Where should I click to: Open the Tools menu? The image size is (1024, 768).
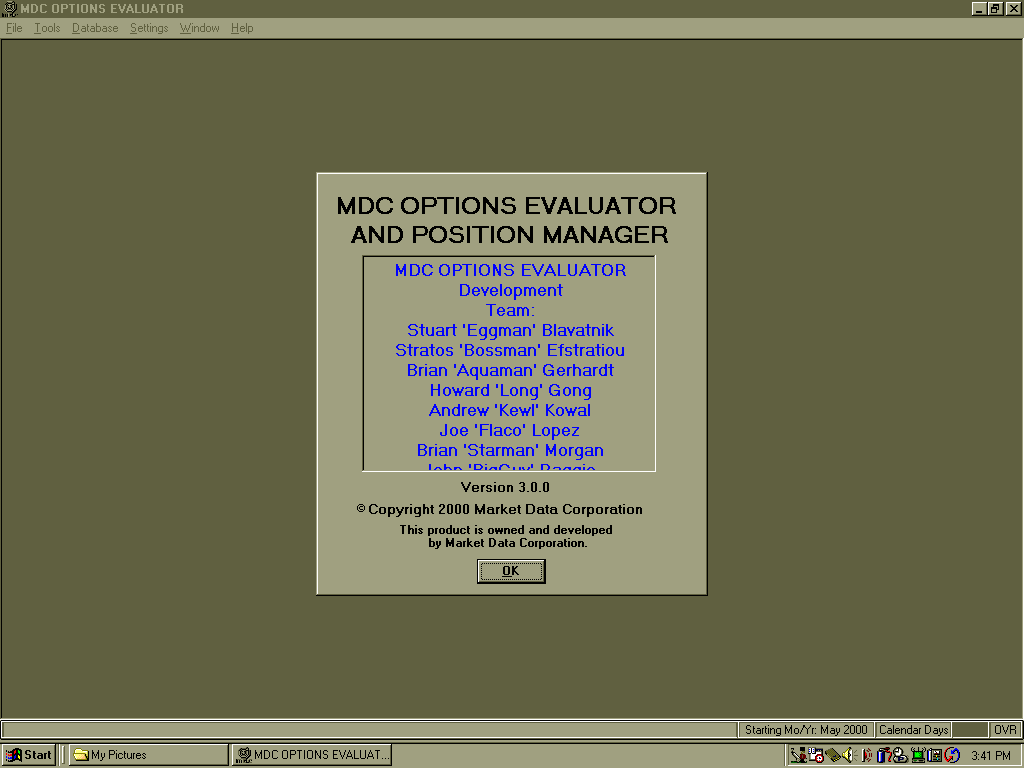[47, 28]
